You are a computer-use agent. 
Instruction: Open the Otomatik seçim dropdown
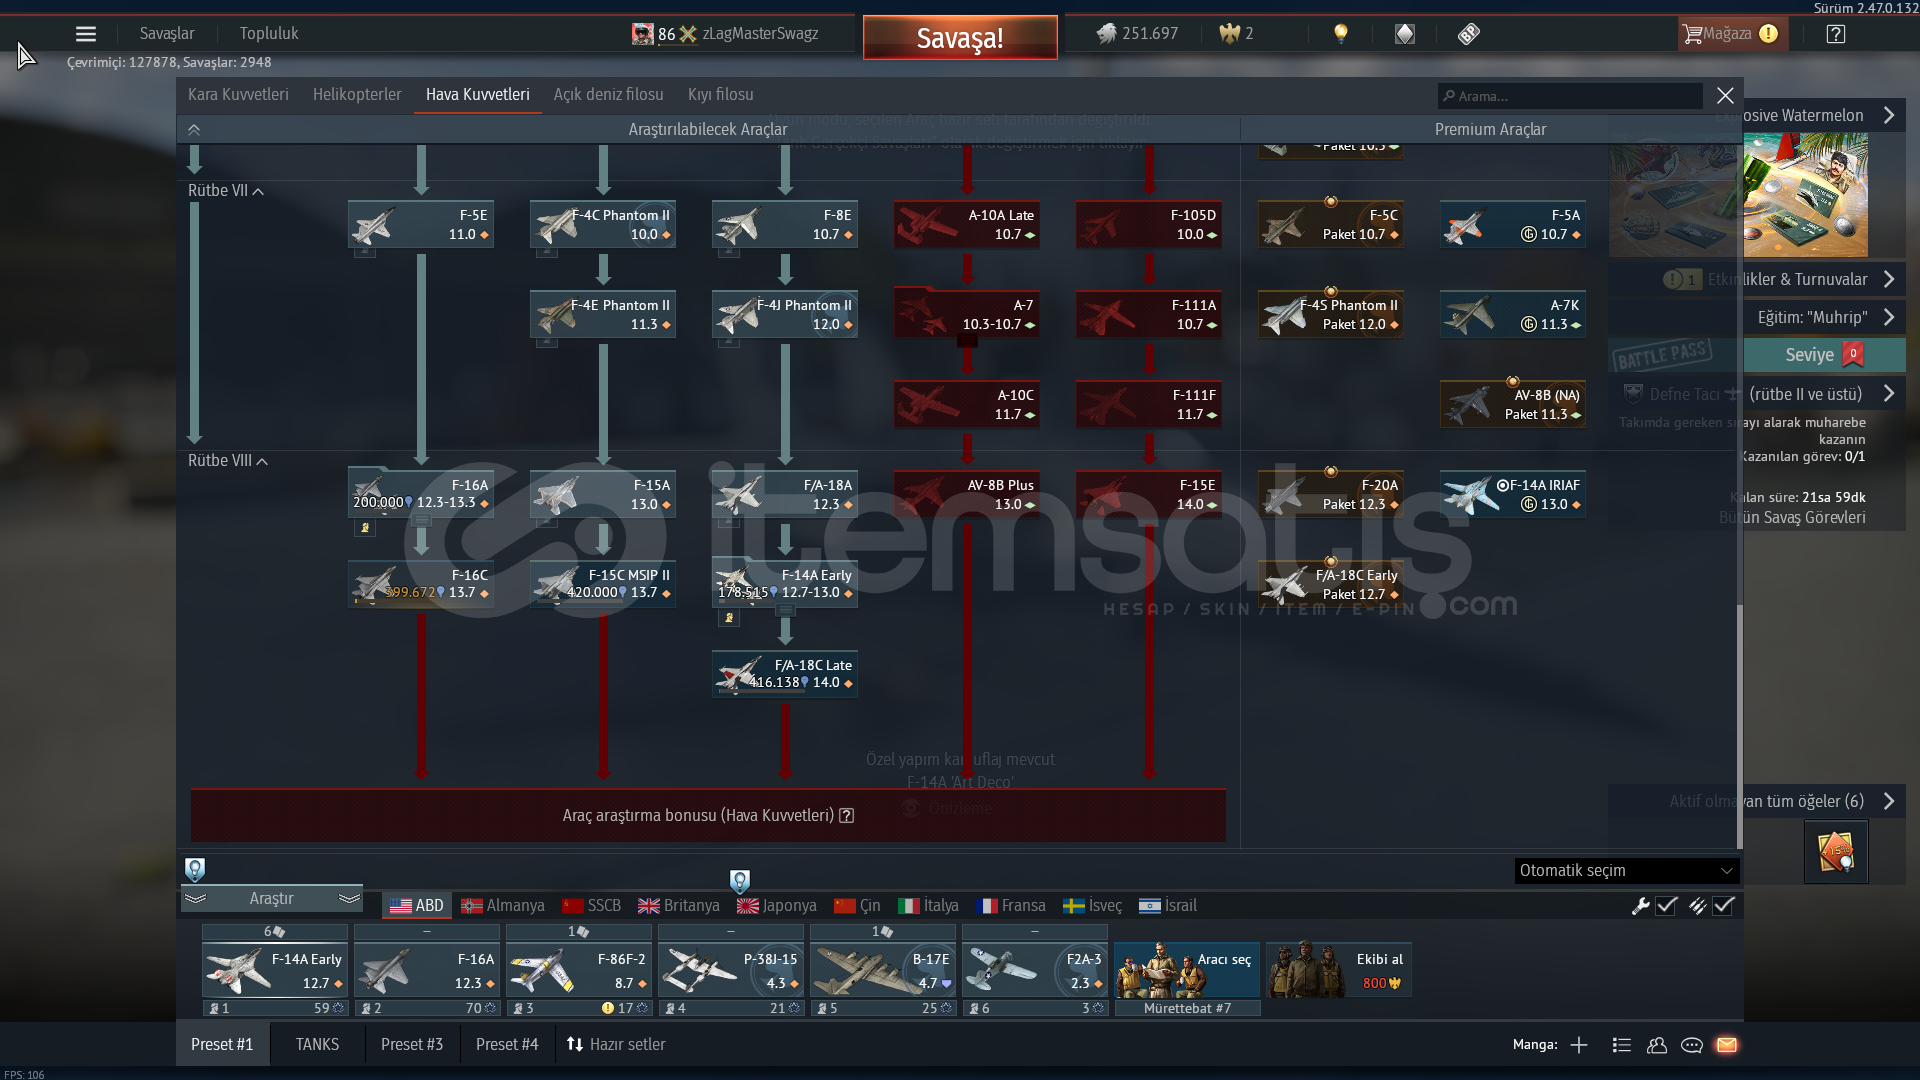(x=1626, y=871)
